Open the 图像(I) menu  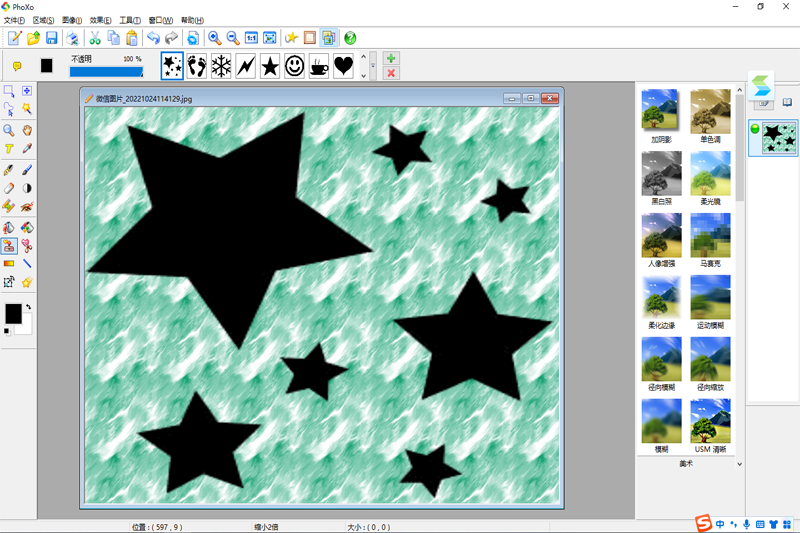pyautogui.click(x=72, y=20)
